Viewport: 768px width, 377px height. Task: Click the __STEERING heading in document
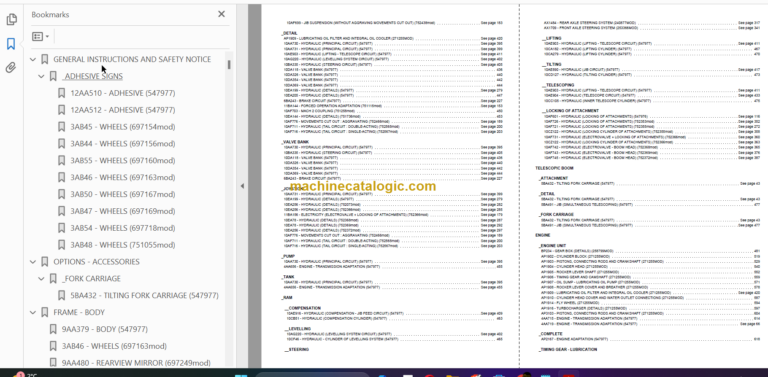pos(296,350)
